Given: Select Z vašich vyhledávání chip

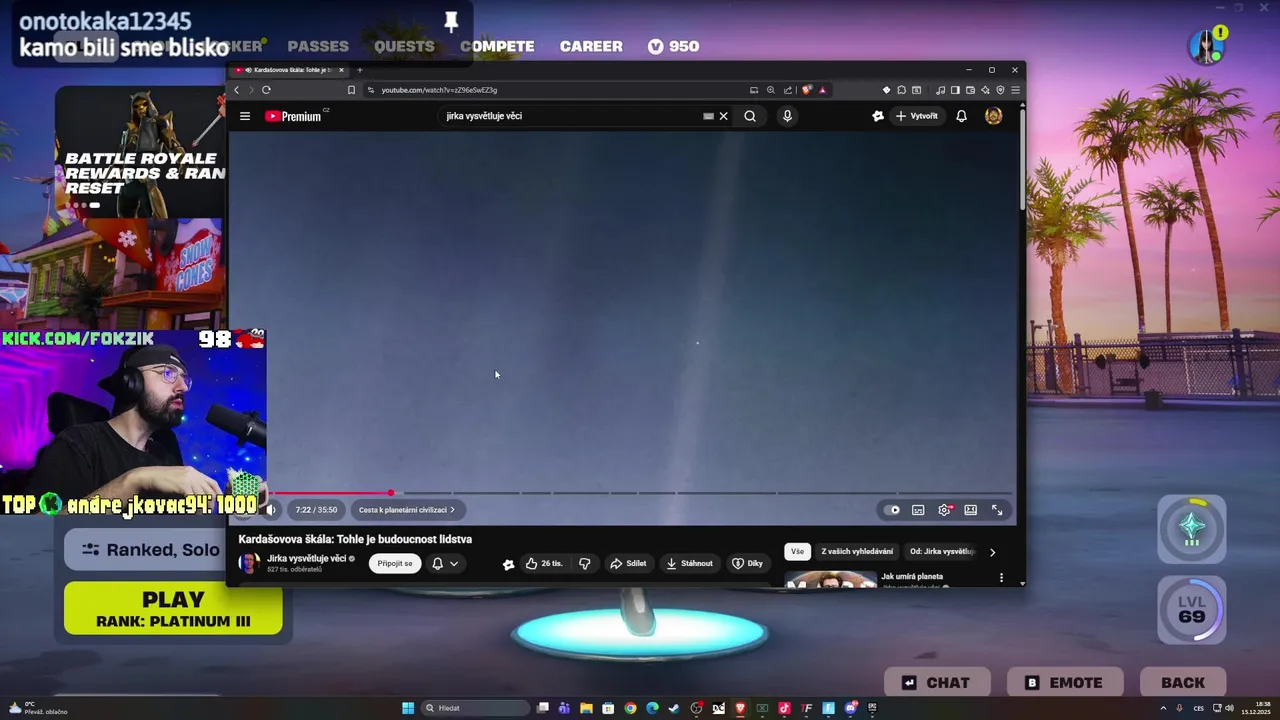Looking at the screenshot, I should pos(857,551).
